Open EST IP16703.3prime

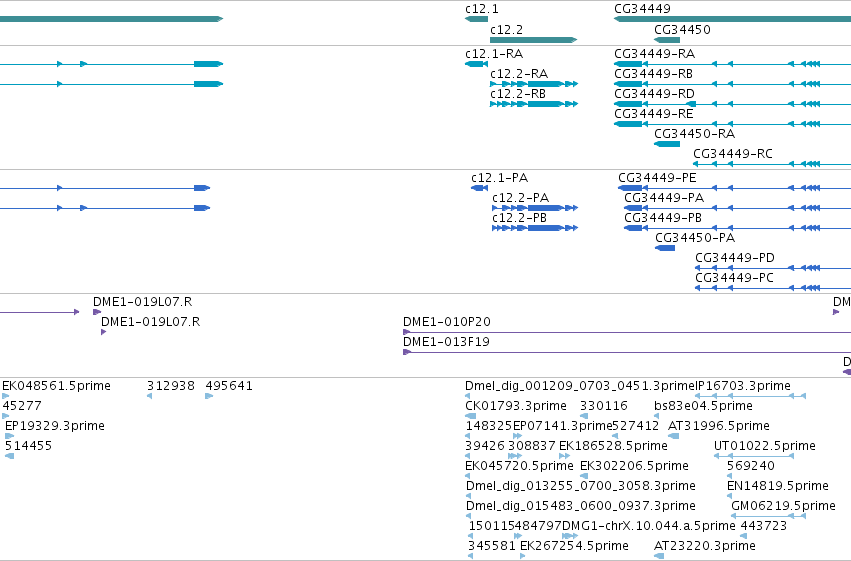742,386
